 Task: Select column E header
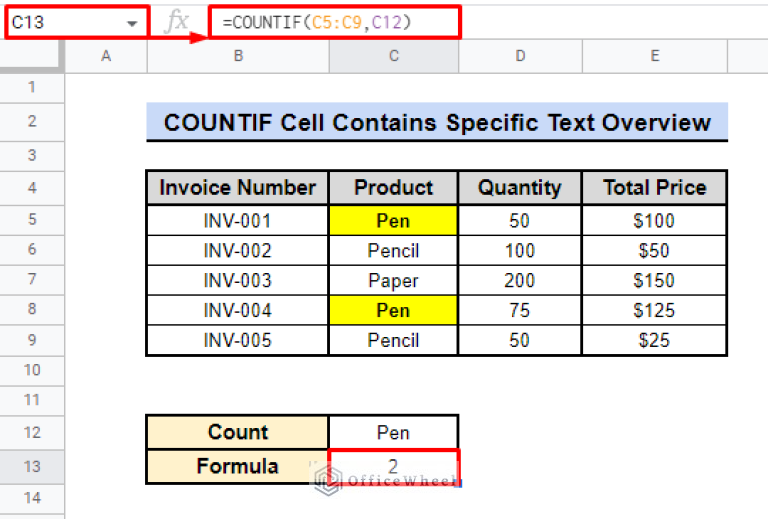[654, 57]
